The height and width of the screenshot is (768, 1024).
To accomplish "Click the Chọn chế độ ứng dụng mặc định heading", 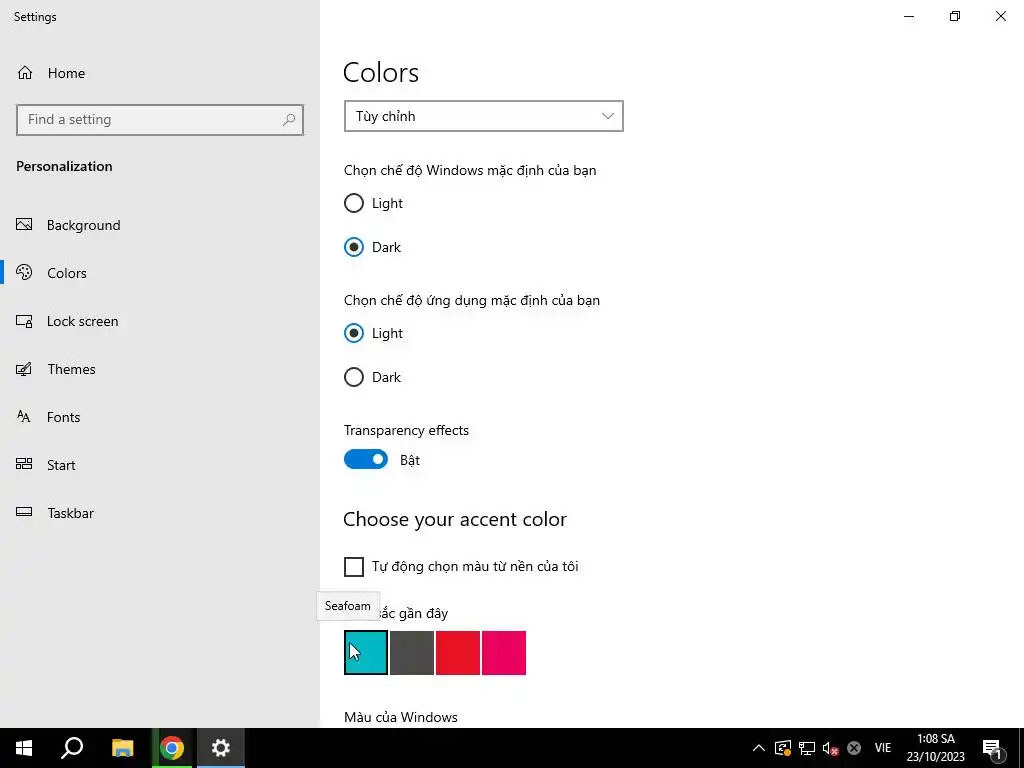I will pos(472,300).
